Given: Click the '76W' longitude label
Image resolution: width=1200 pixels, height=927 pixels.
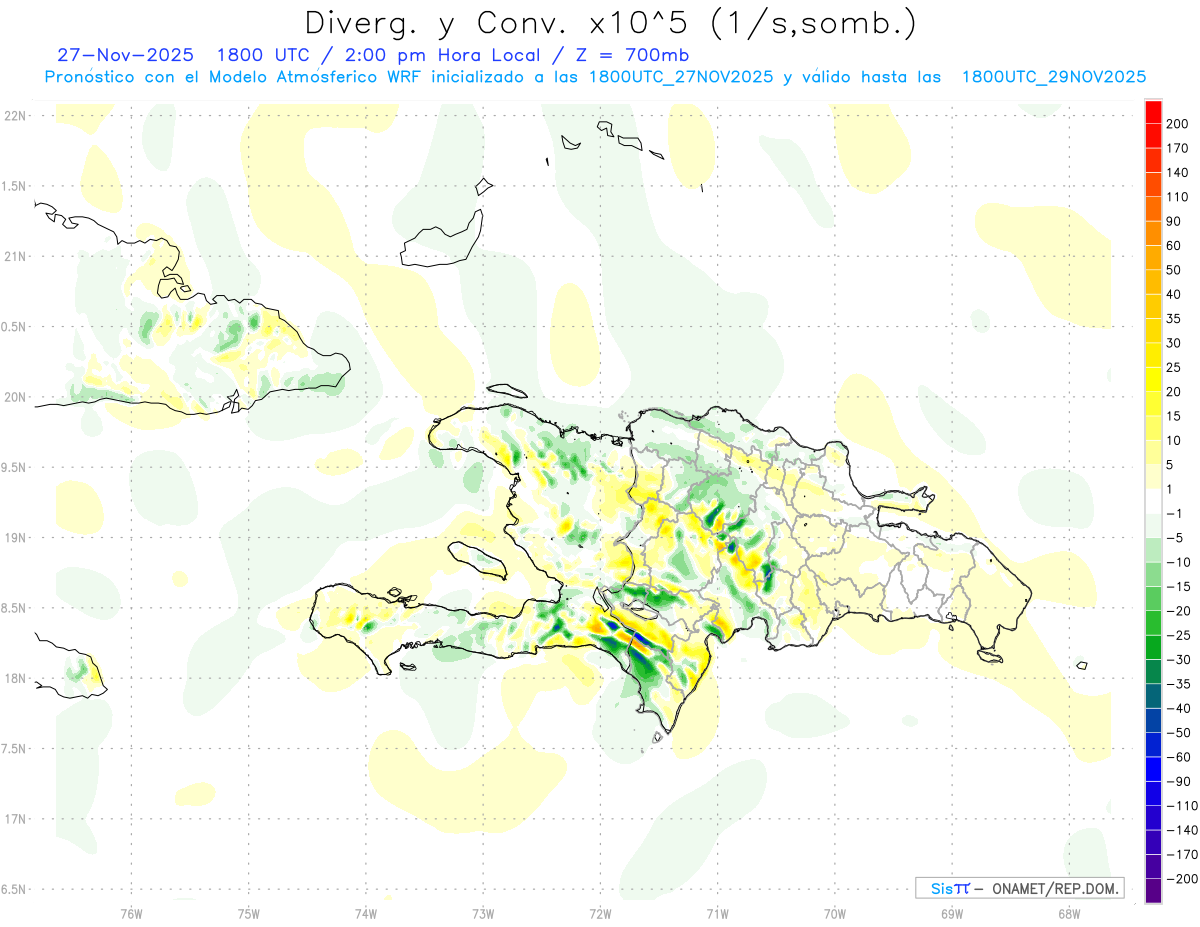Looking at the screenshot, I should [x=131, y=913].
